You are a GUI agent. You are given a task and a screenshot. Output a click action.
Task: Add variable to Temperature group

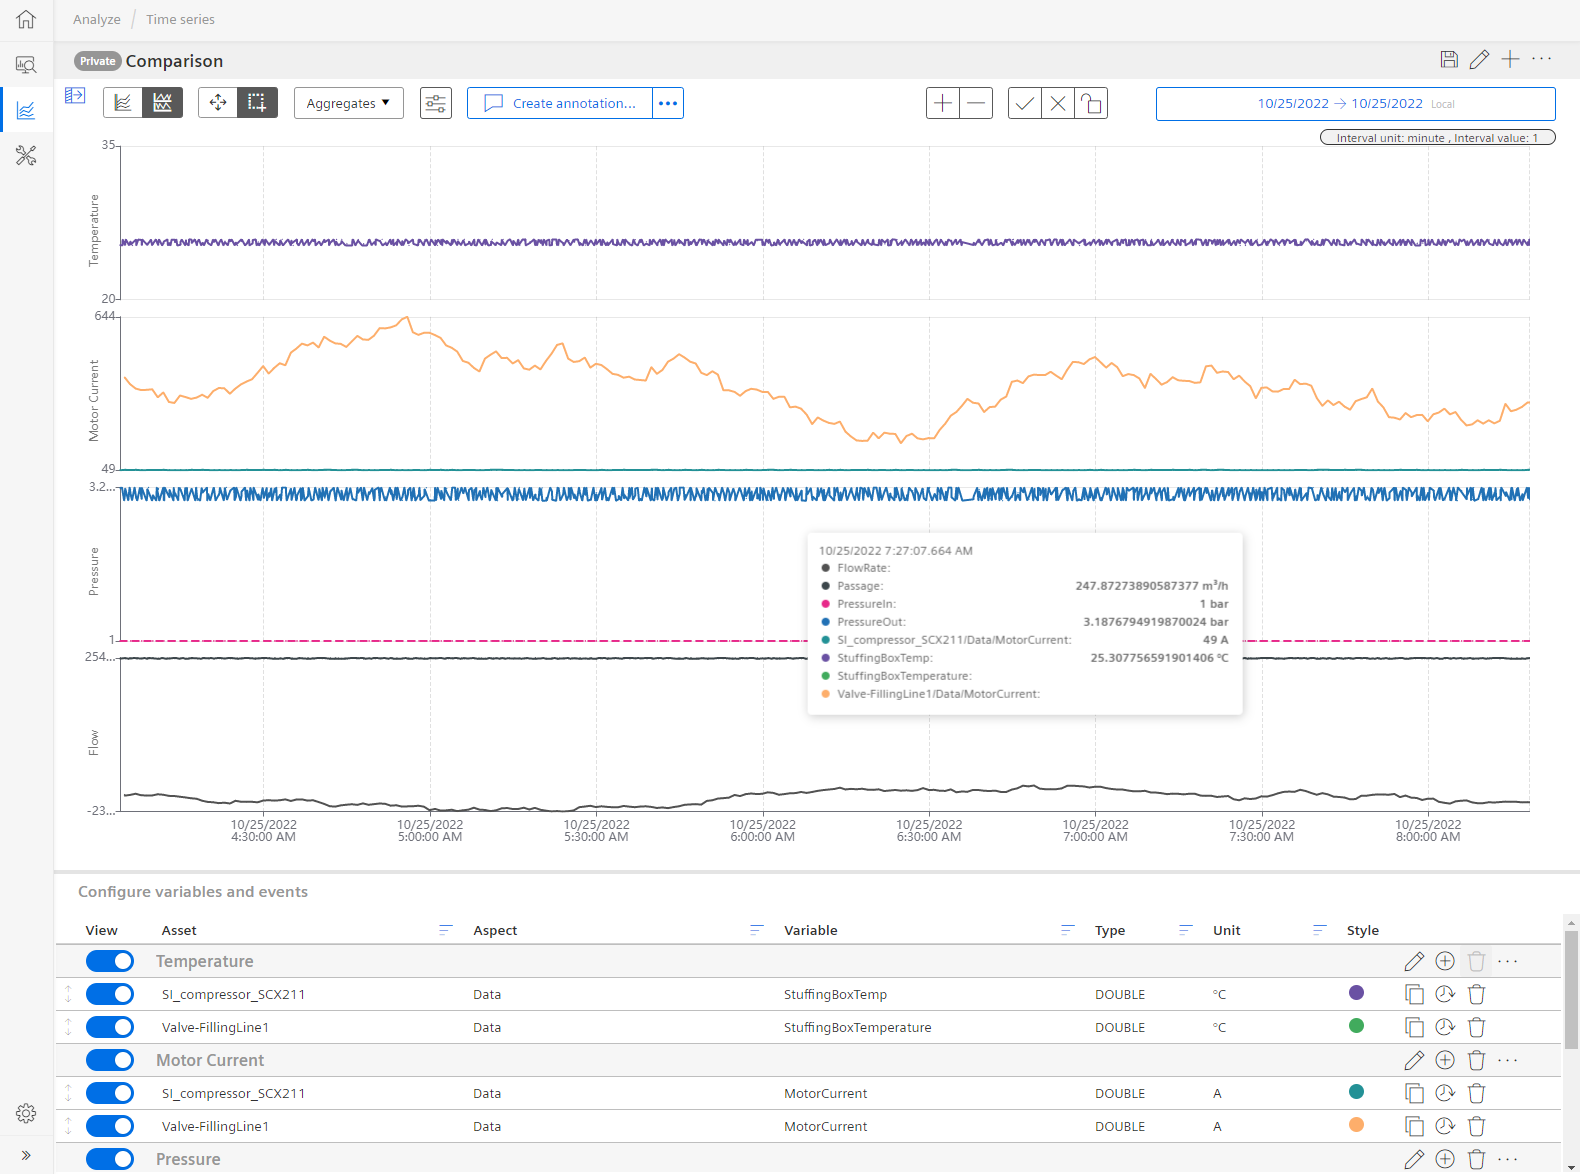tap(1445, 961)
